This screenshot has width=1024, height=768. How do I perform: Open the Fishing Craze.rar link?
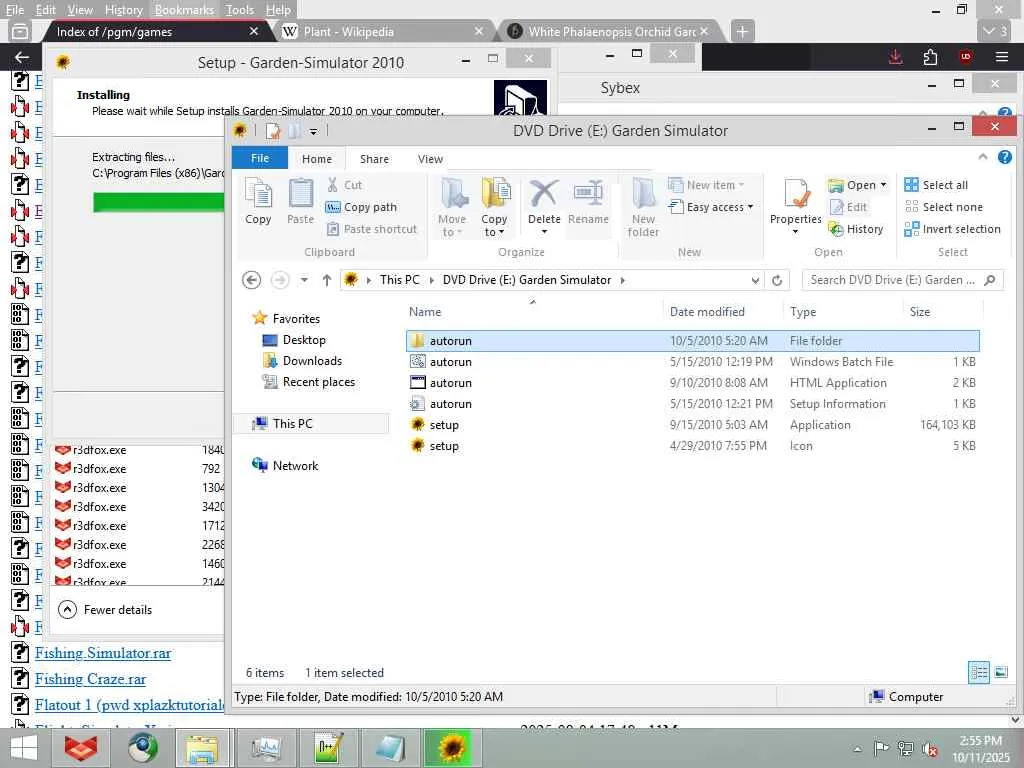pyautogui.click(x=90, y=679)
